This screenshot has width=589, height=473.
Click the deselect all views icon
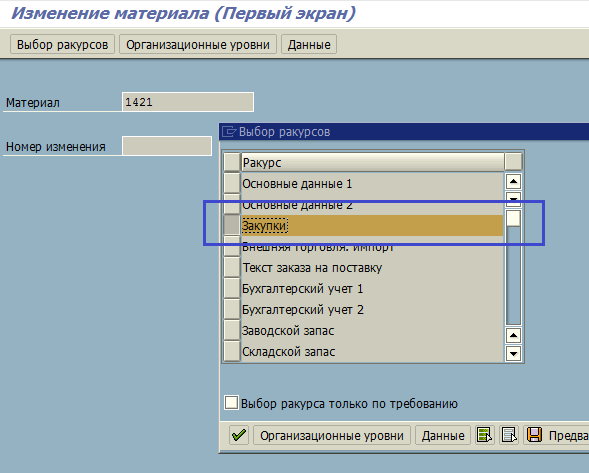pos(509,435)
